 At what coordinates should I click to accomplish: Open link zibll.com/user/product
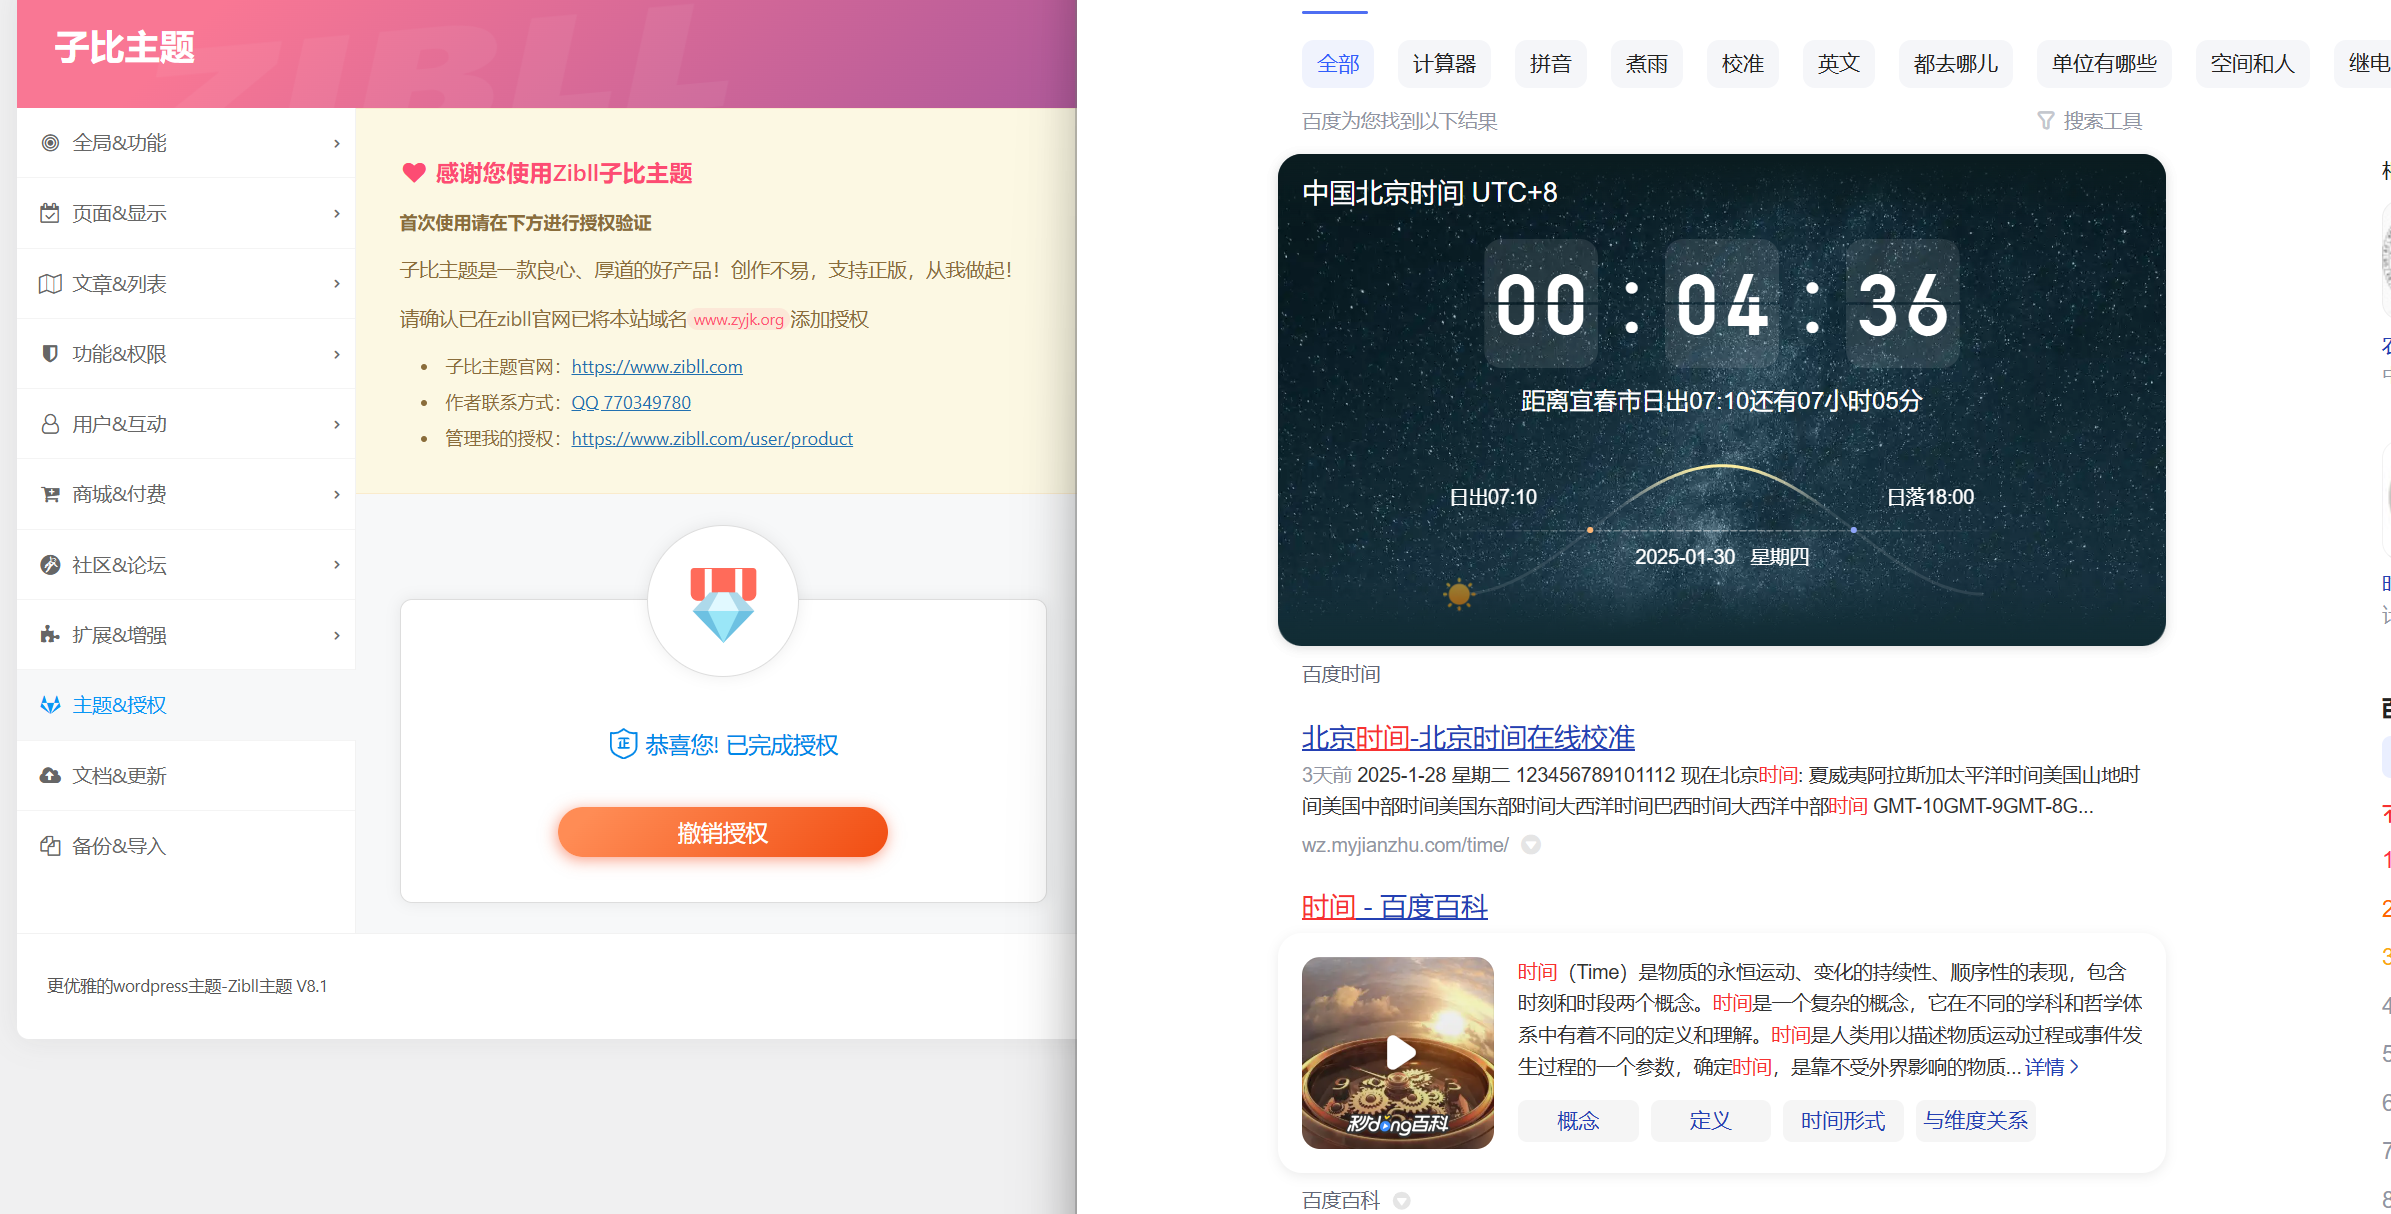point(712,439)
